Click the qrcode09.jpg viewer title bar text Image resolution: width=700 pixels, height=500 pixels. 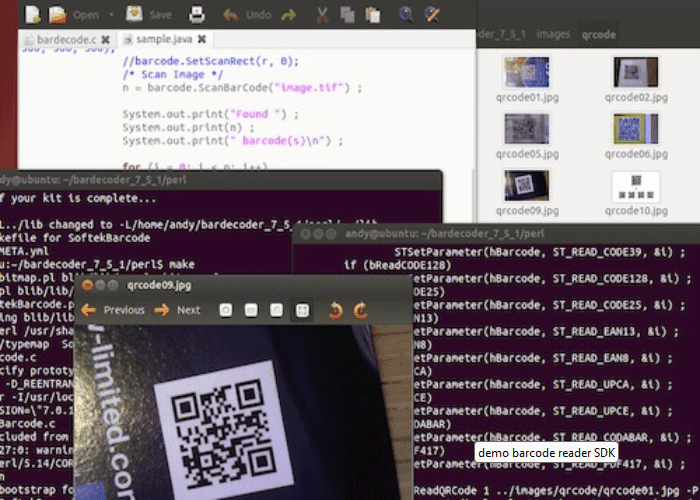click(159, 285)
